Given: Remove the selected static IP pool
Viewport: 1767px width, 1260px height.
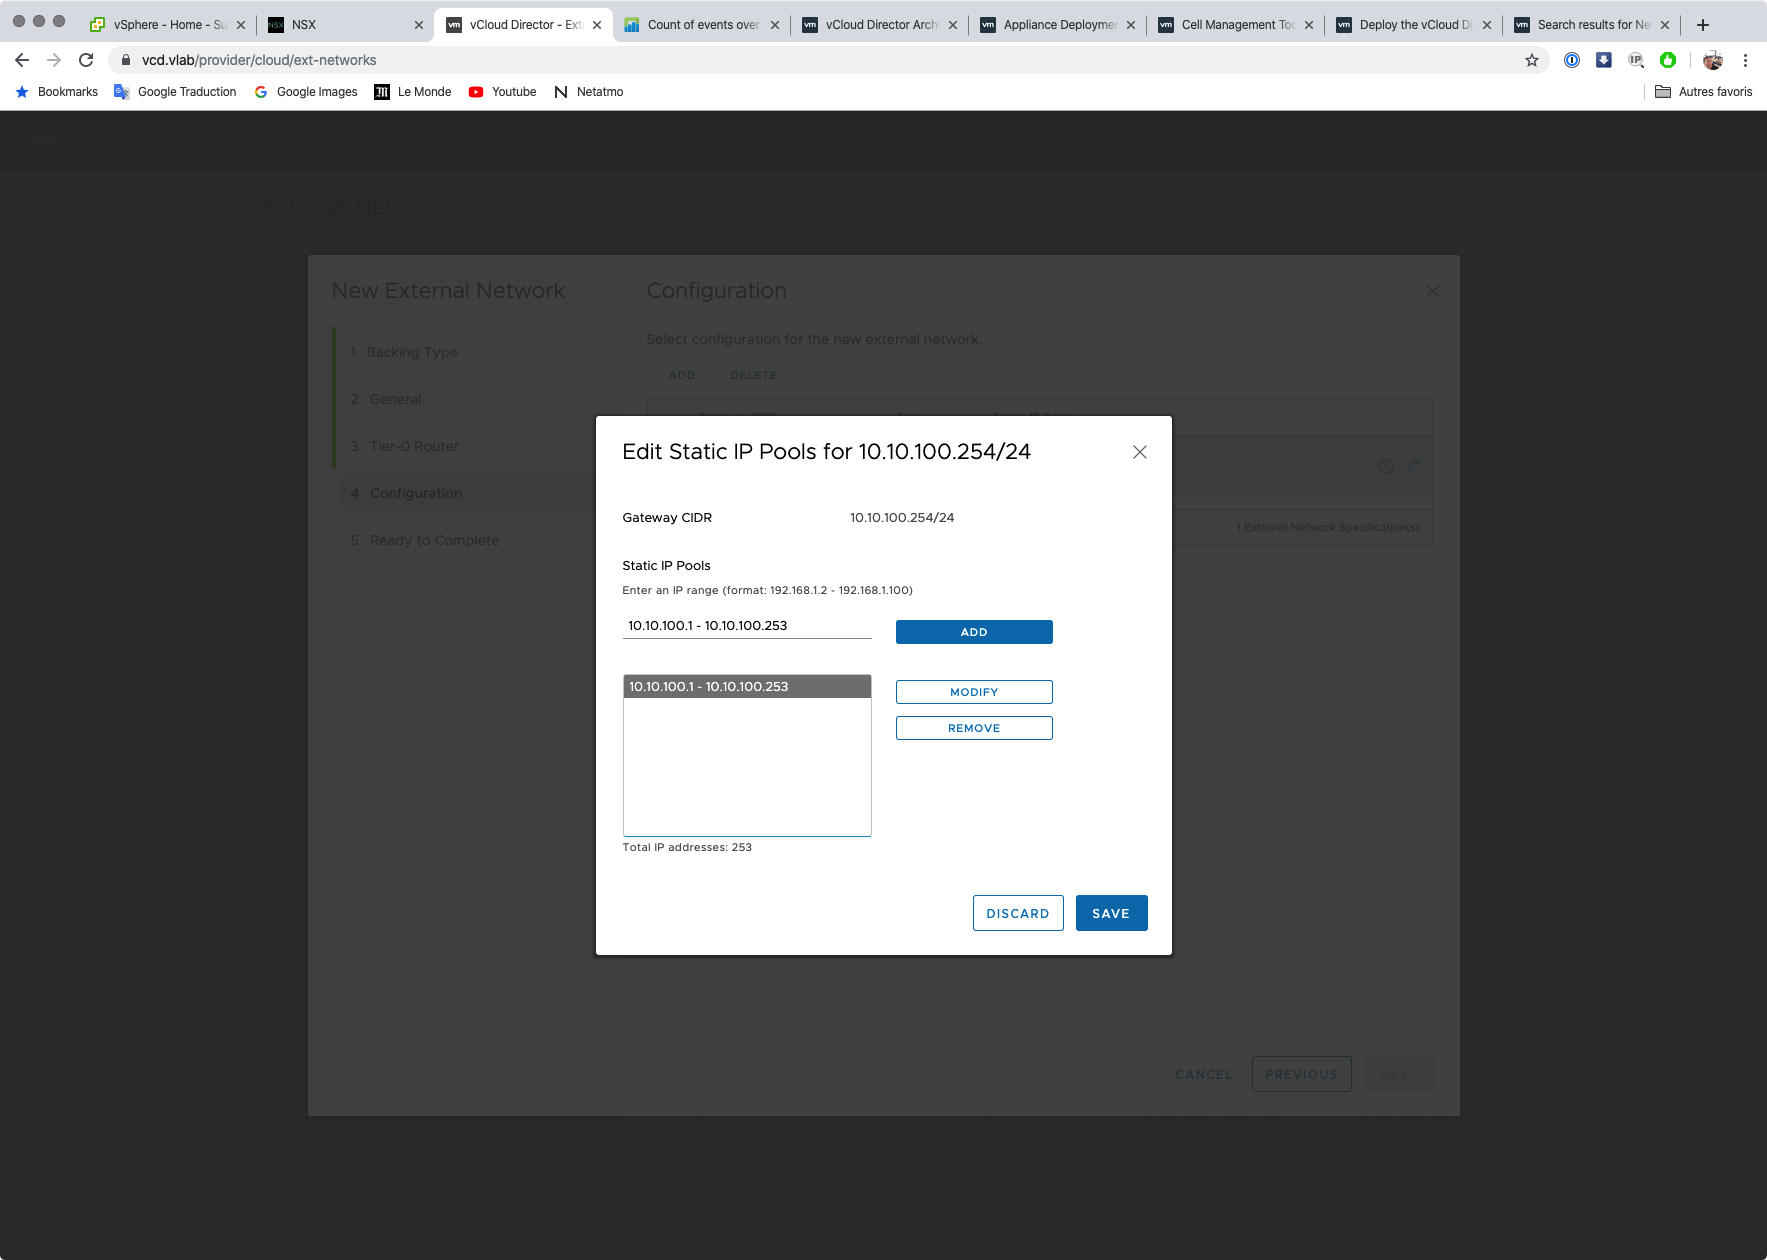Looking at the screenshot, I should [973, 728].
